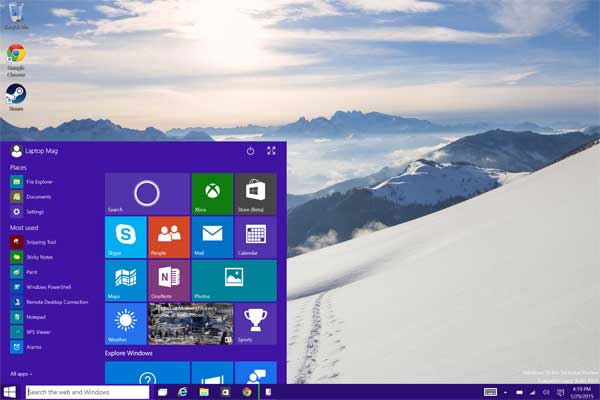Click the Search the web and Windows box
600x400 pixels.
click(87, 392)
